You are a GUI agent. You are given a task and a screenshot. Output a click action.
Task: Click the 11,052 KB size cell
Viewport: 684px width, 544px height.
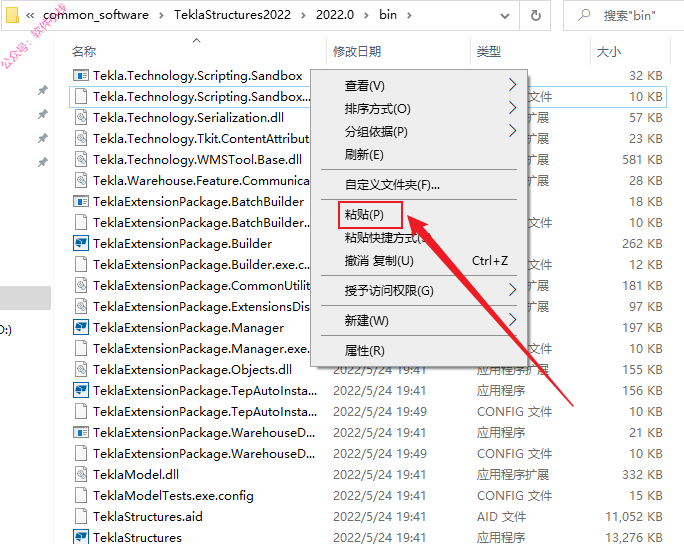(633, 517)
